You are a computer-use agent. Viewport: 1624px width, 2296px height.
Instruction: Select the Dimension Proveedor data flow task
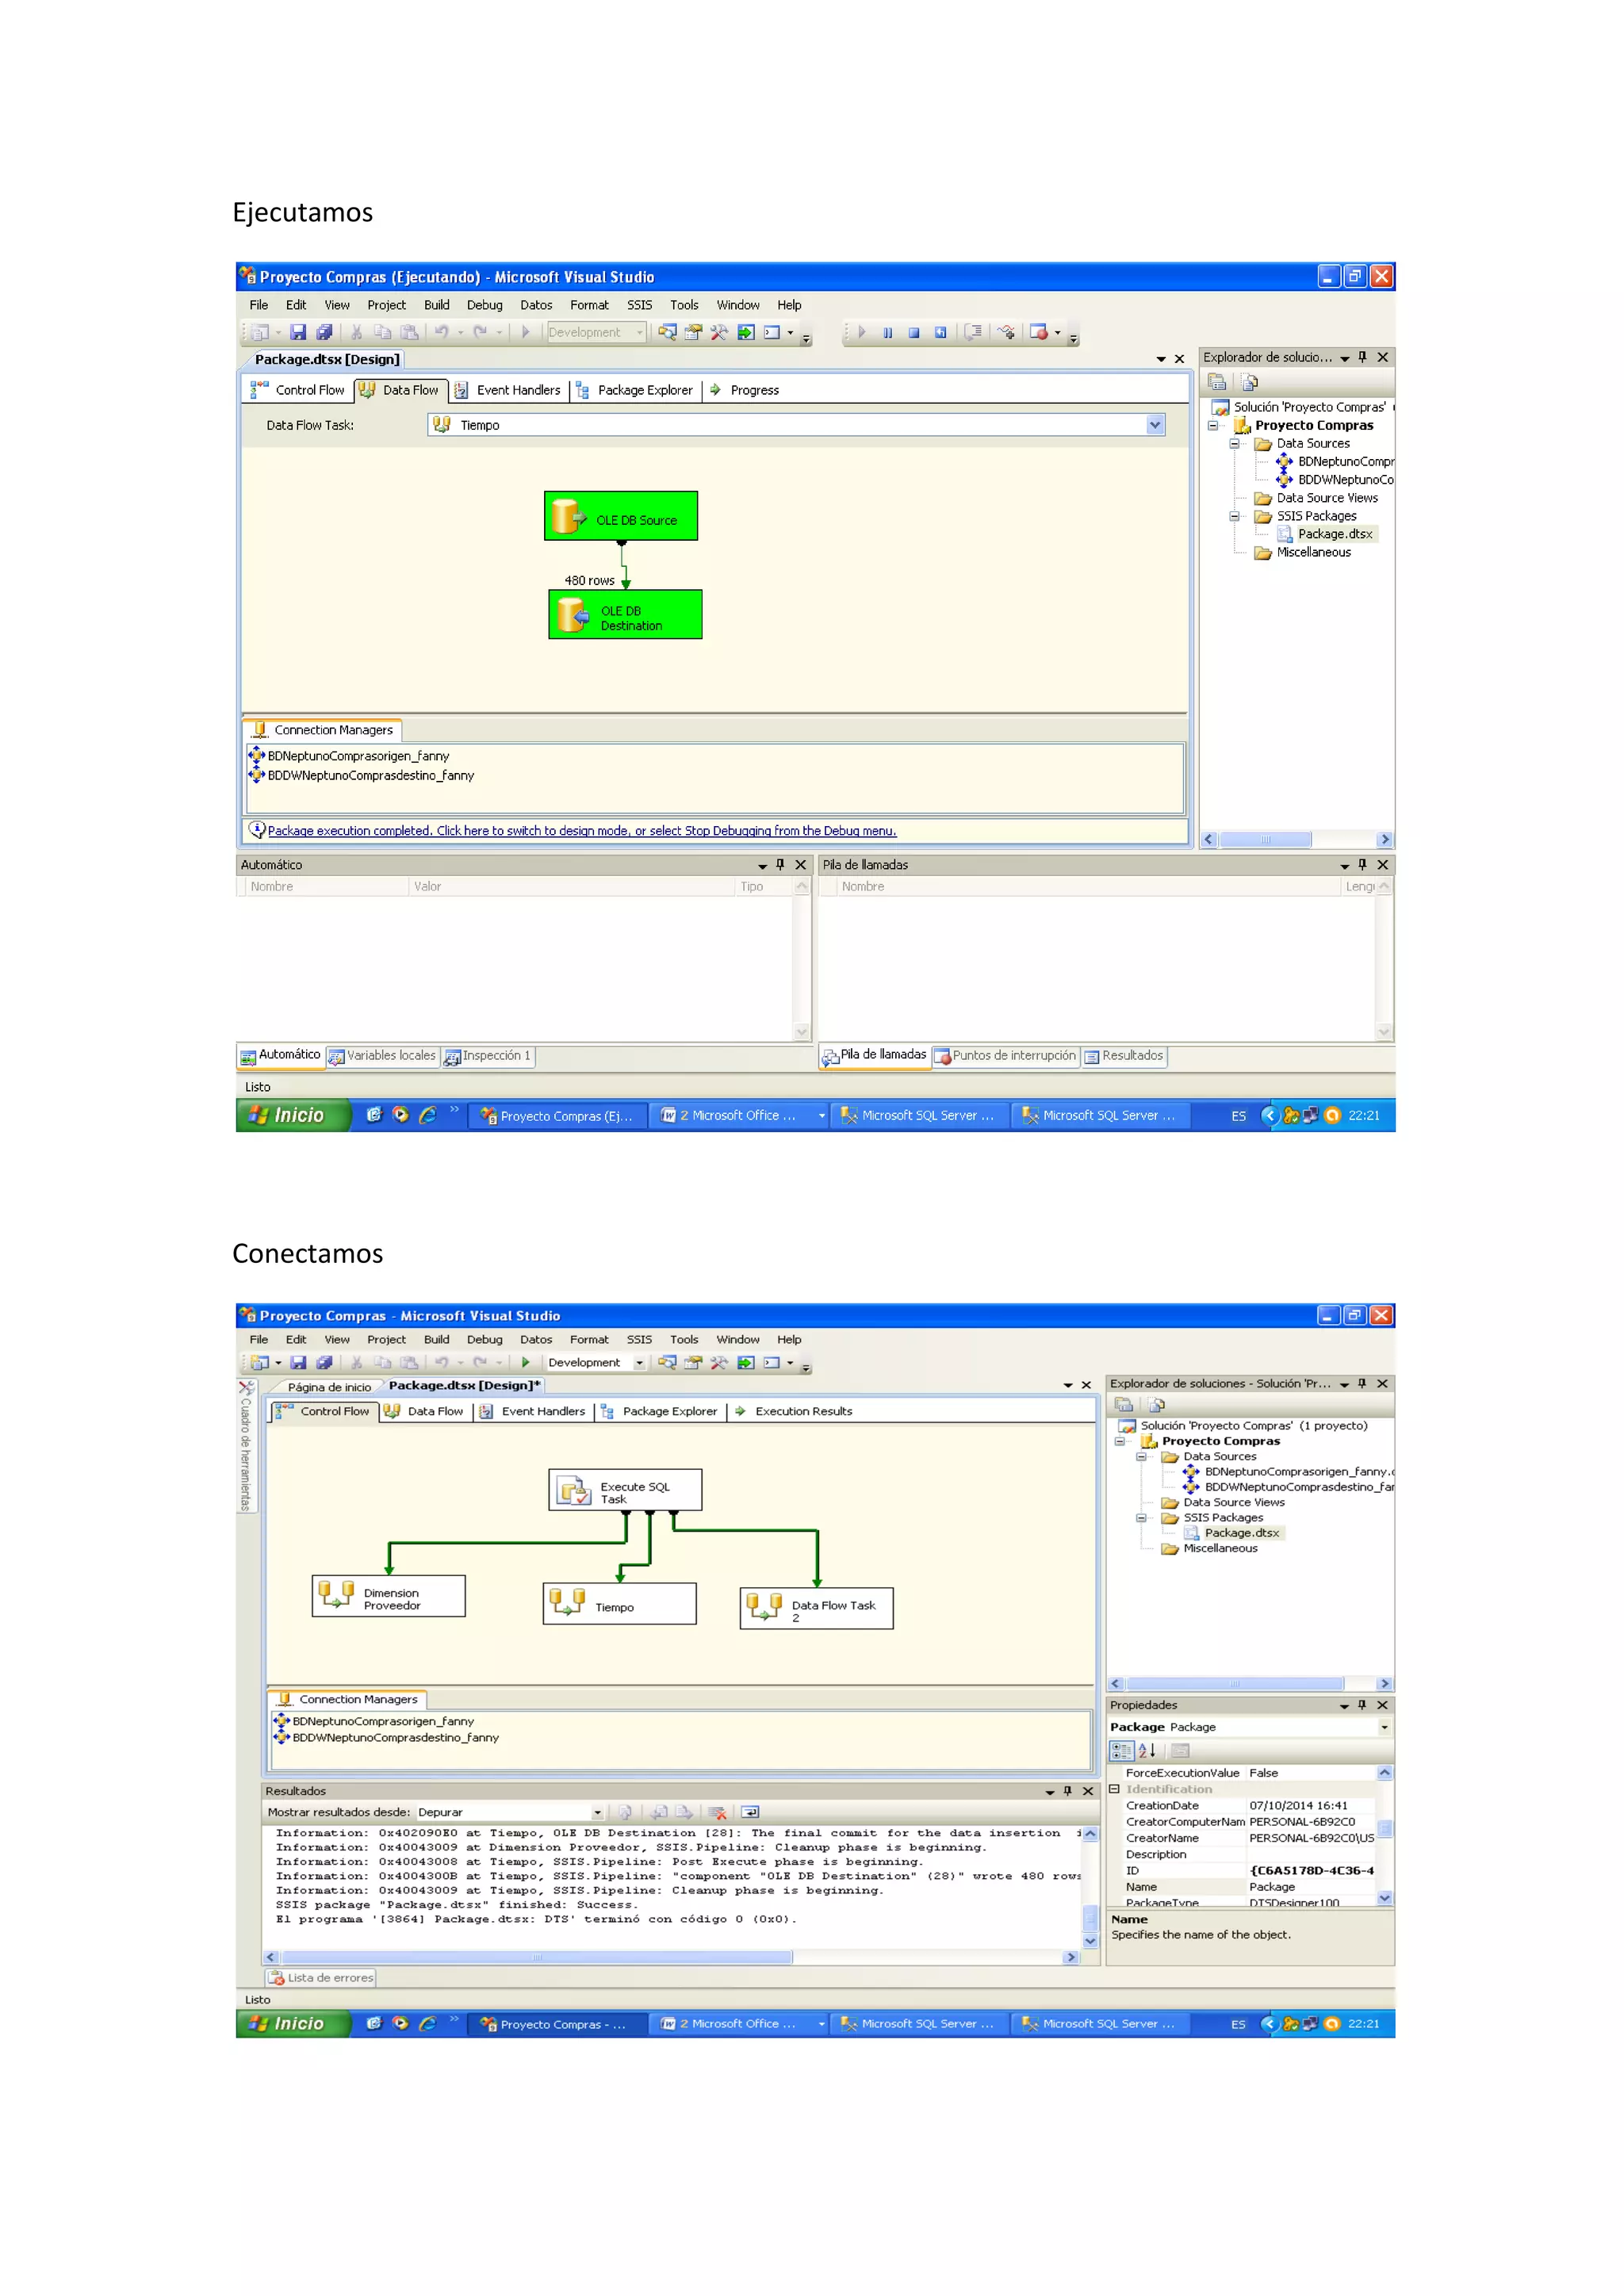tap(389, 1597)
